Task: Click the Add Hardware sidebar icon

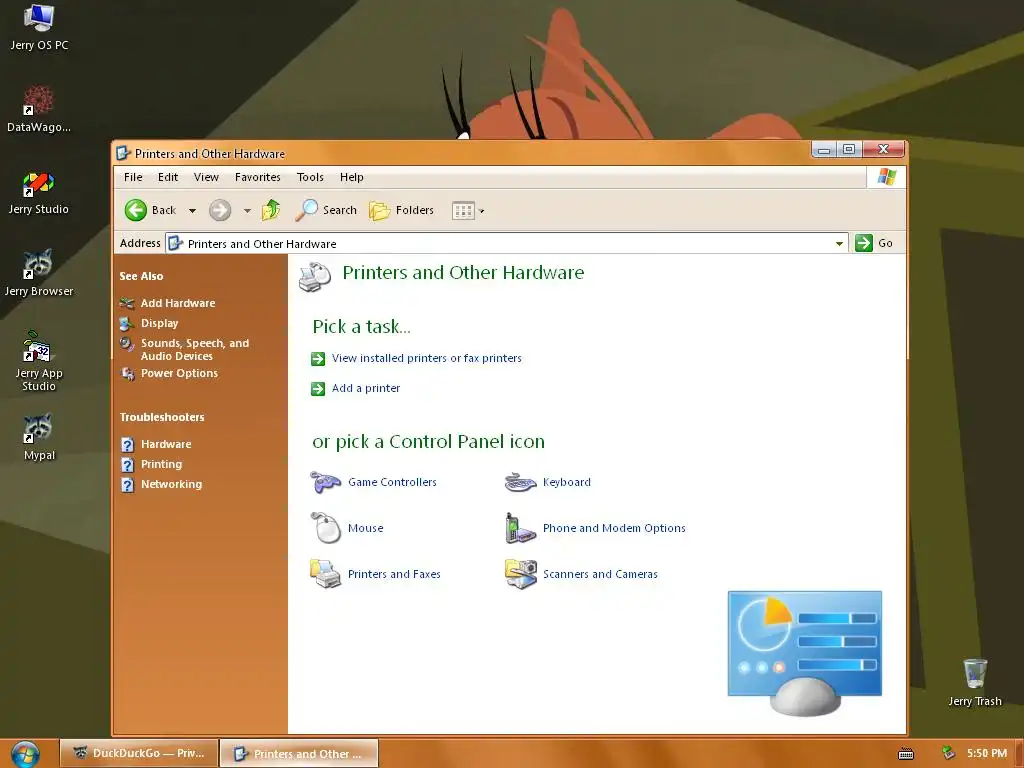Action: (x=127, y=303)
